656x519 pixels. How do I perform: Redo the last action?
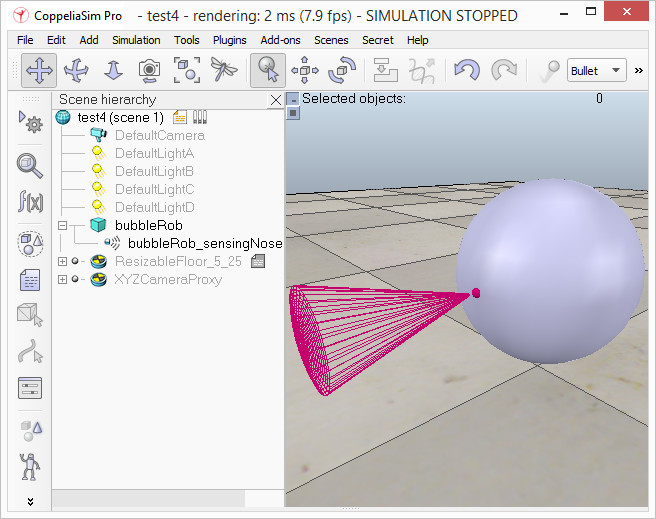(x=504, y=70)
